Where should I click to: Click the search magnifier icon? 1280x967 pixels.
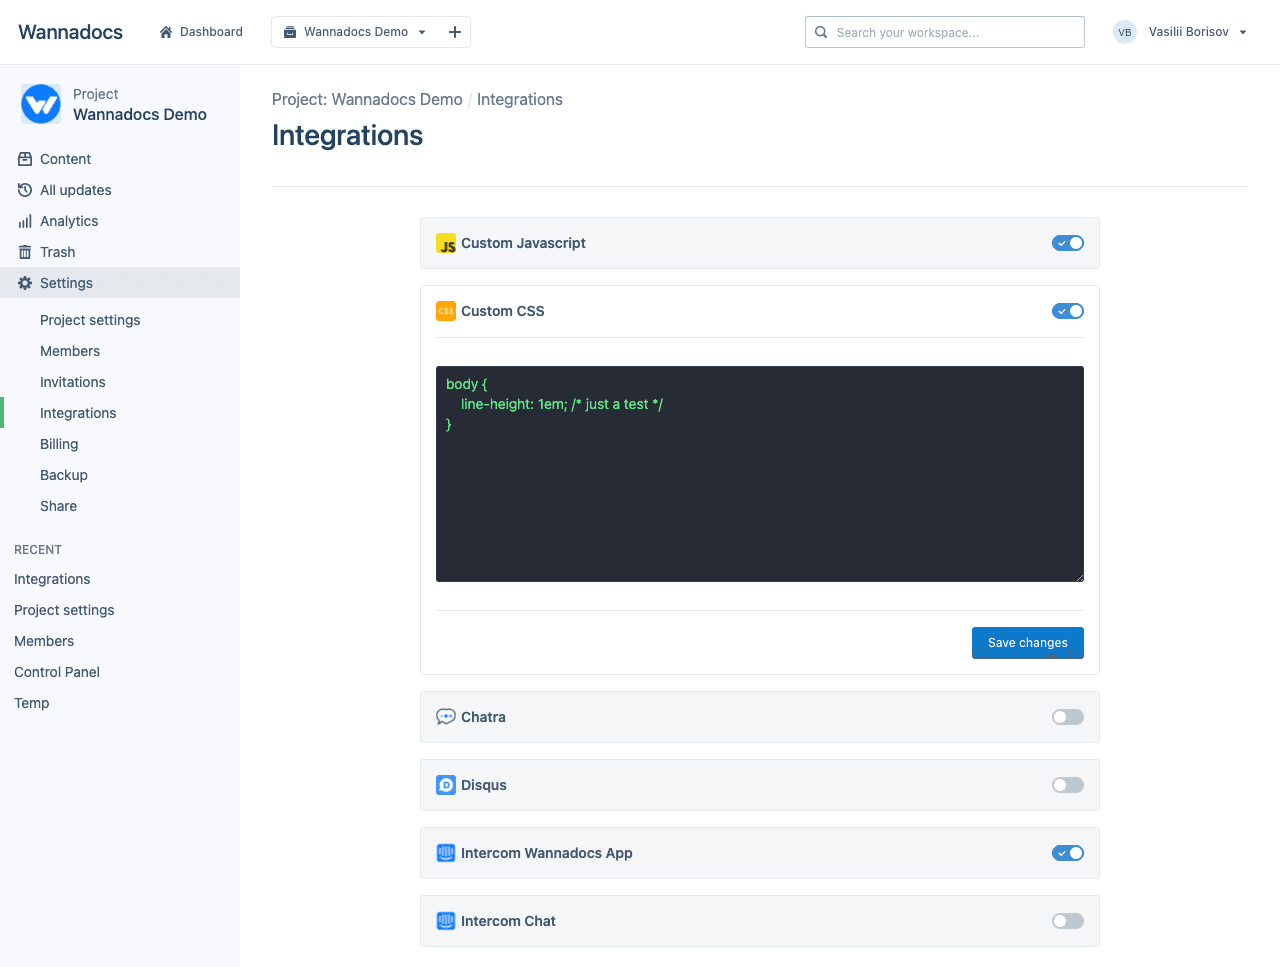point(821,32)
